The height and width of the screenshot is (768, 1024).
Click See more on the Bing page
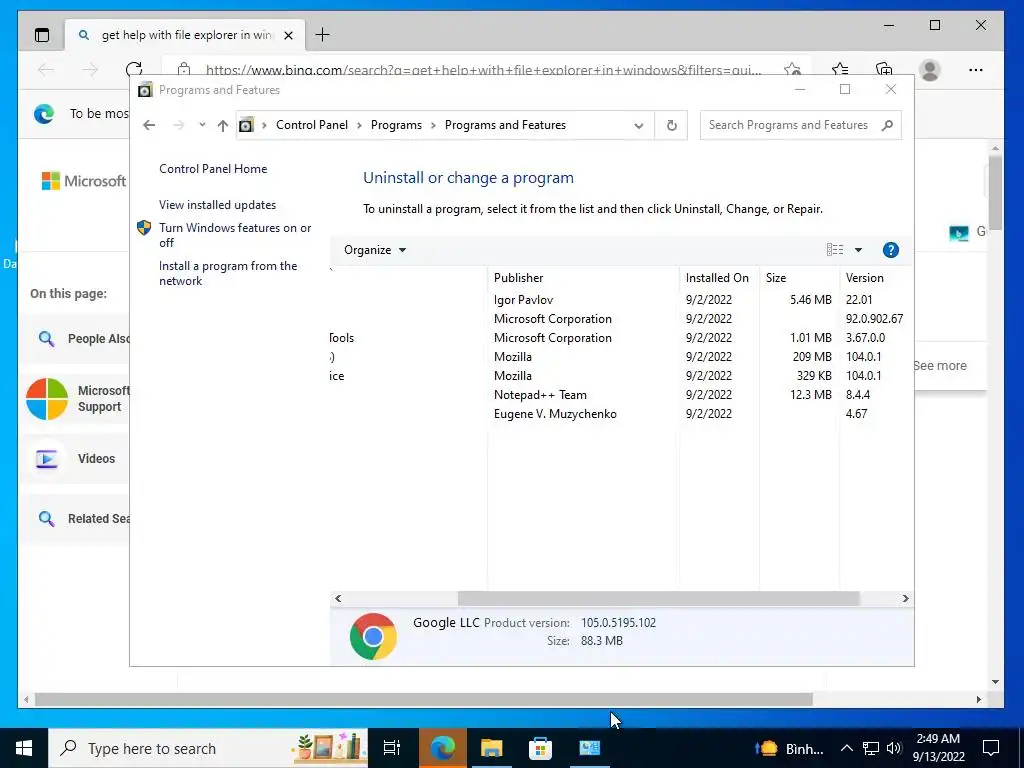[x=940, y=366]
